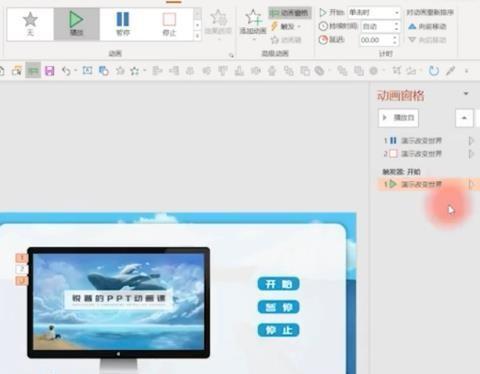This screenshot has height=374, width=480.
Task: Select the eyedropper tool in quick toolbar
Action: [x=450, y=71]
